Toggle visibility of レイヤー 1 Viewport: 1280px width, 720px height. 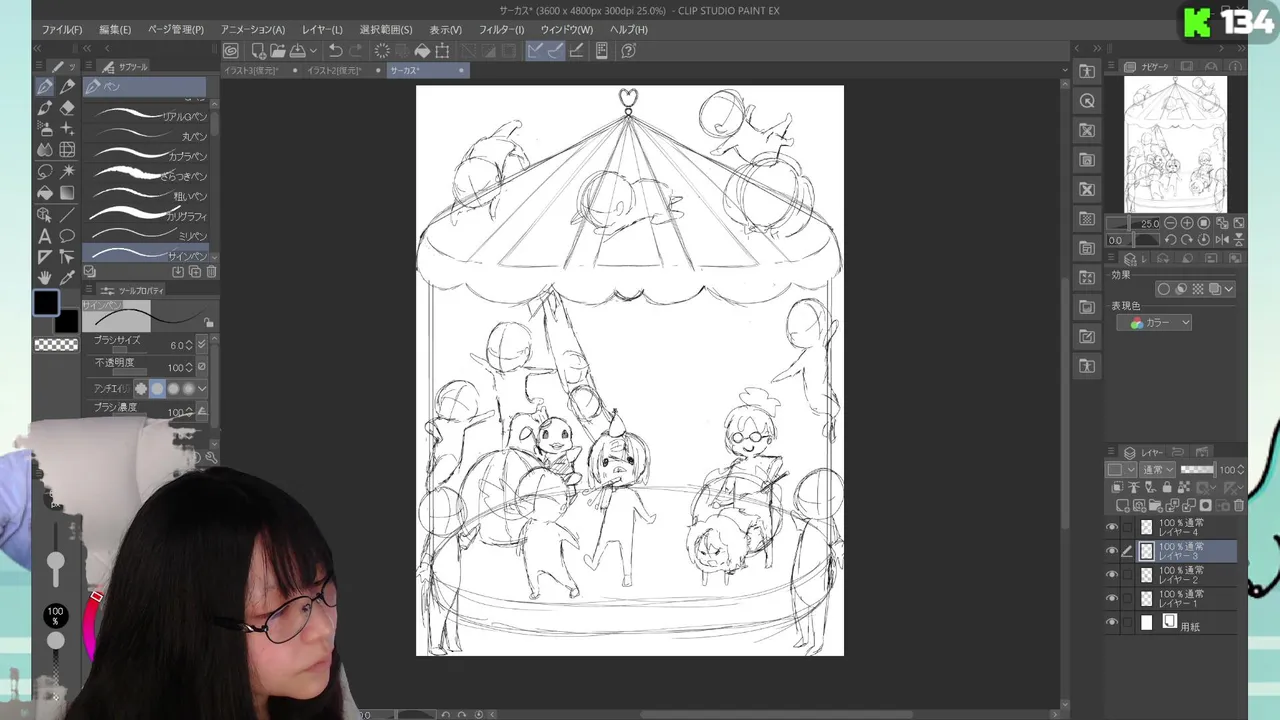point(1112,598)
